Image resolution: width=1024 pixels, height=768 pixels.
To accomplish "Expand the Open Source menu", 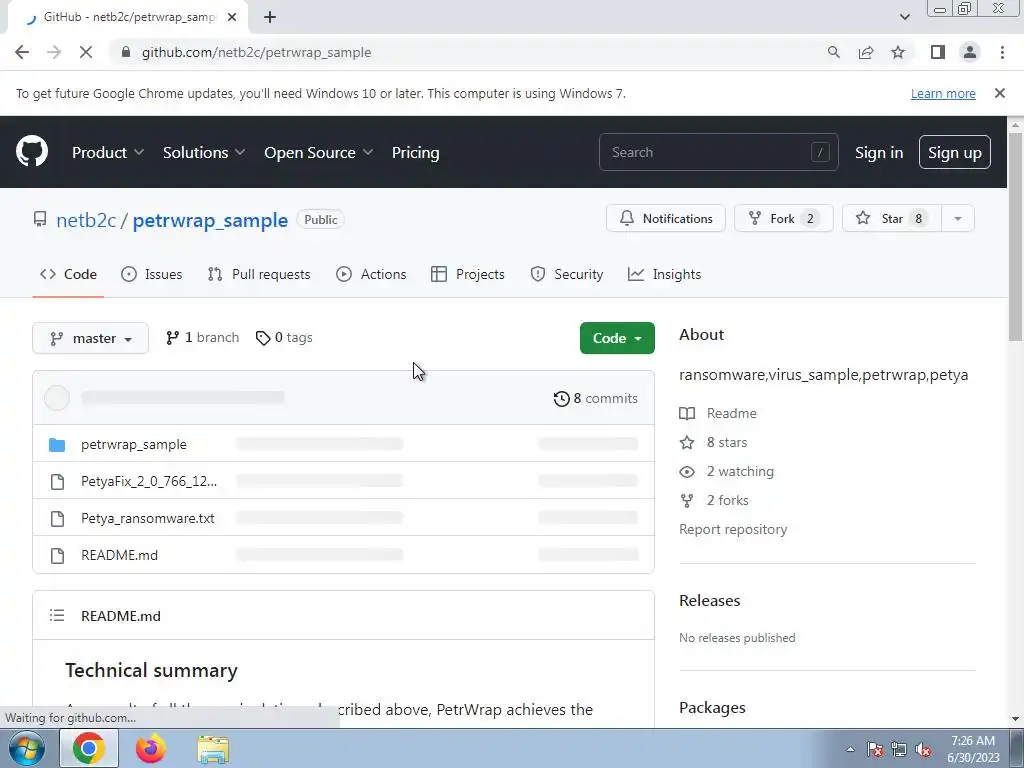I will click(319, 152).
